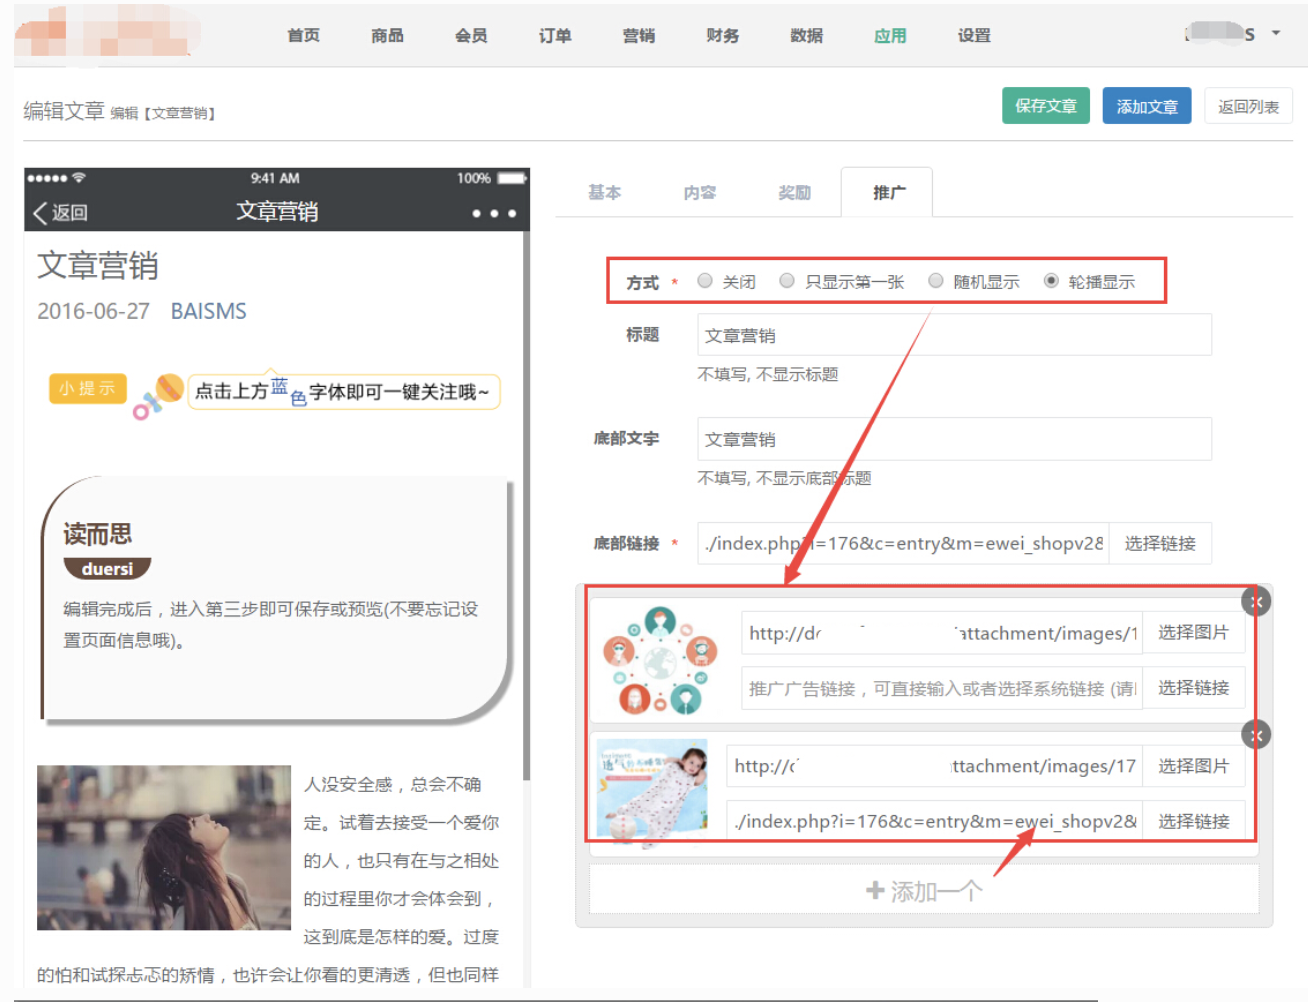This screenshot has width=1308, height=1002.
Task: Click the 小提示 orange badge in preview
Action: click(x=87, y=388)
